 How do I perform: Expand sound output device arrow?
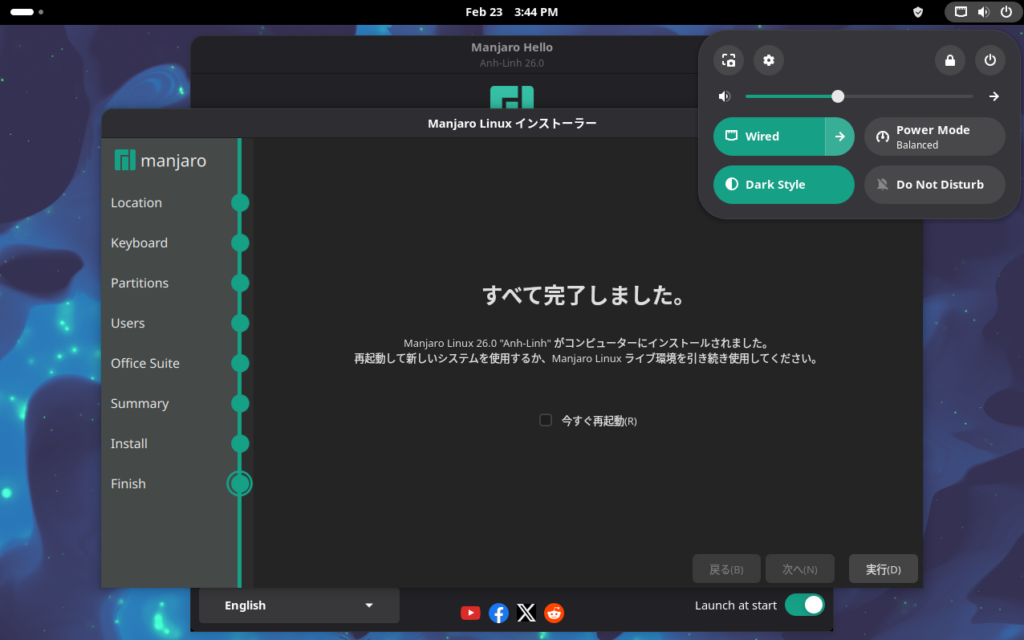coord(994,97)
